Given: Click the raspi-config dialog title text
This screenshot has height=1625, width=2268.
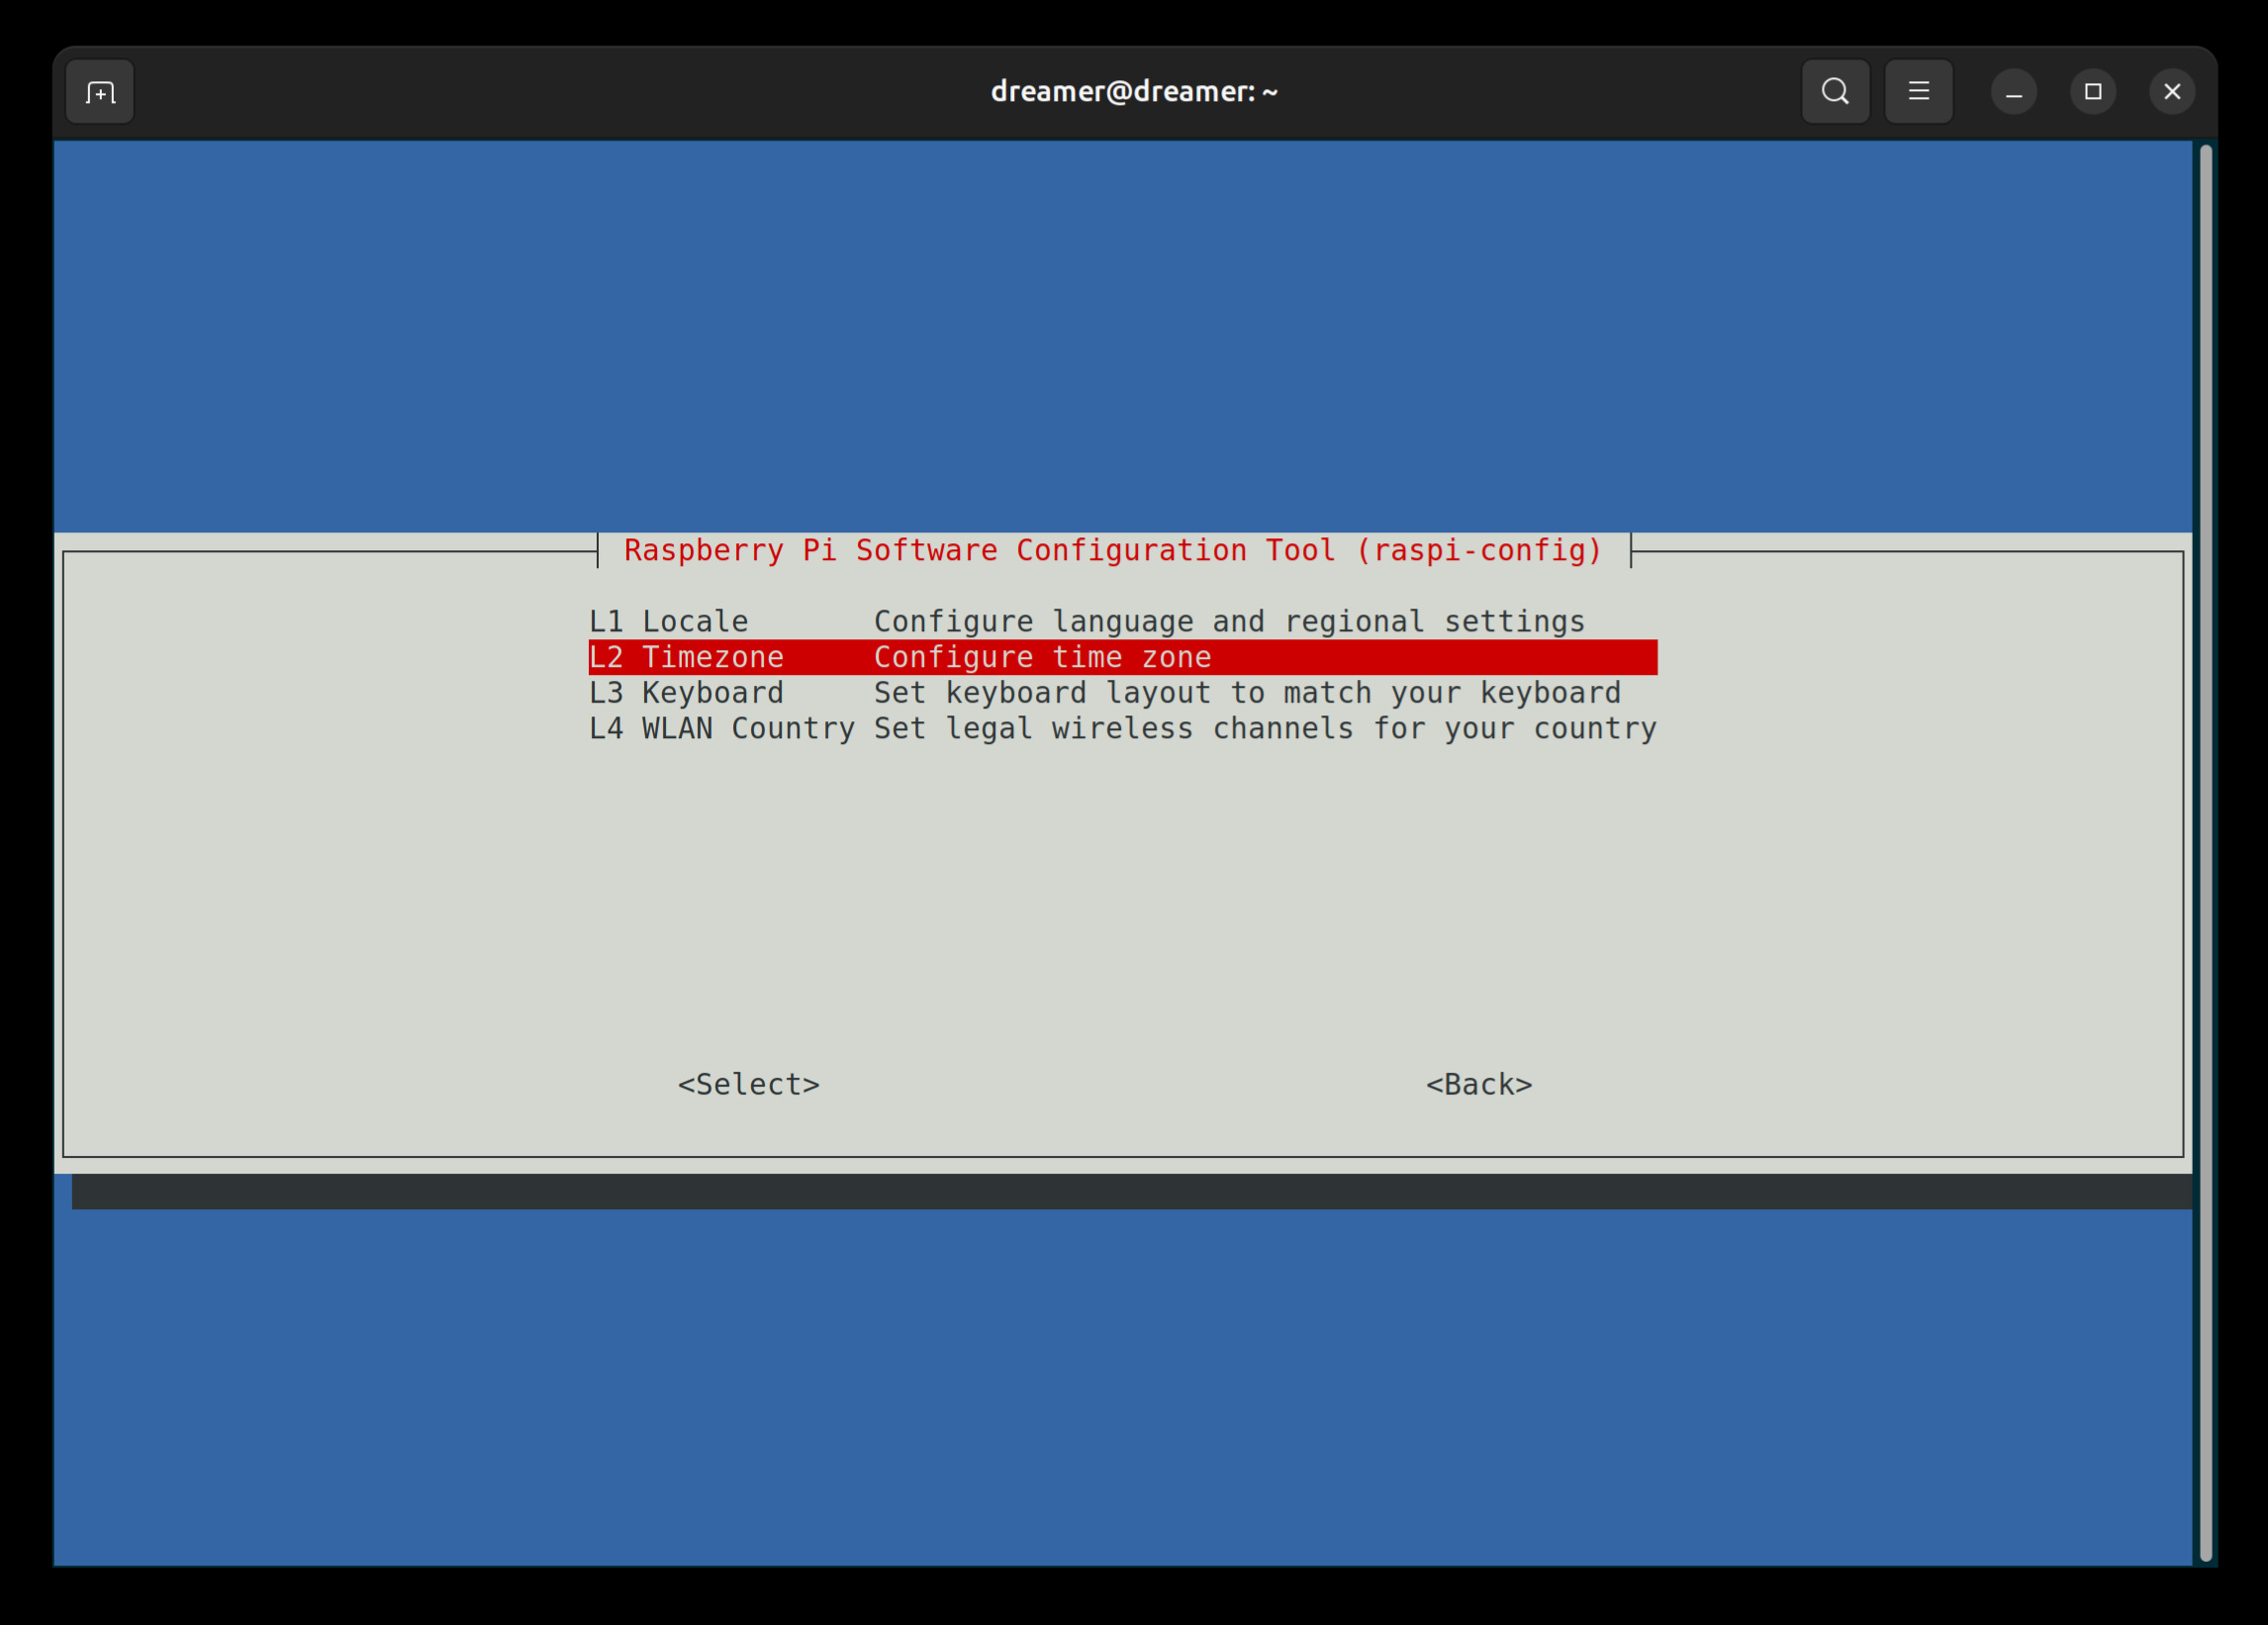Looking at the screenshot, I should pos(1112,550).
